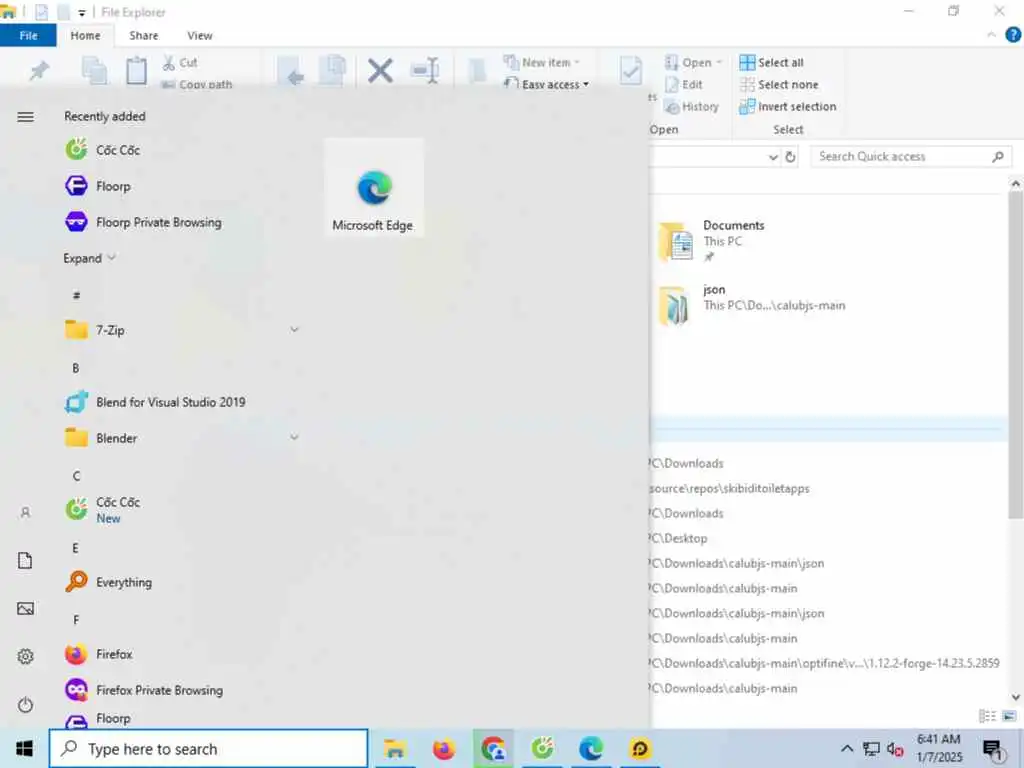
Task: Select the json folder in Quick access
Action: pos(751,305)
